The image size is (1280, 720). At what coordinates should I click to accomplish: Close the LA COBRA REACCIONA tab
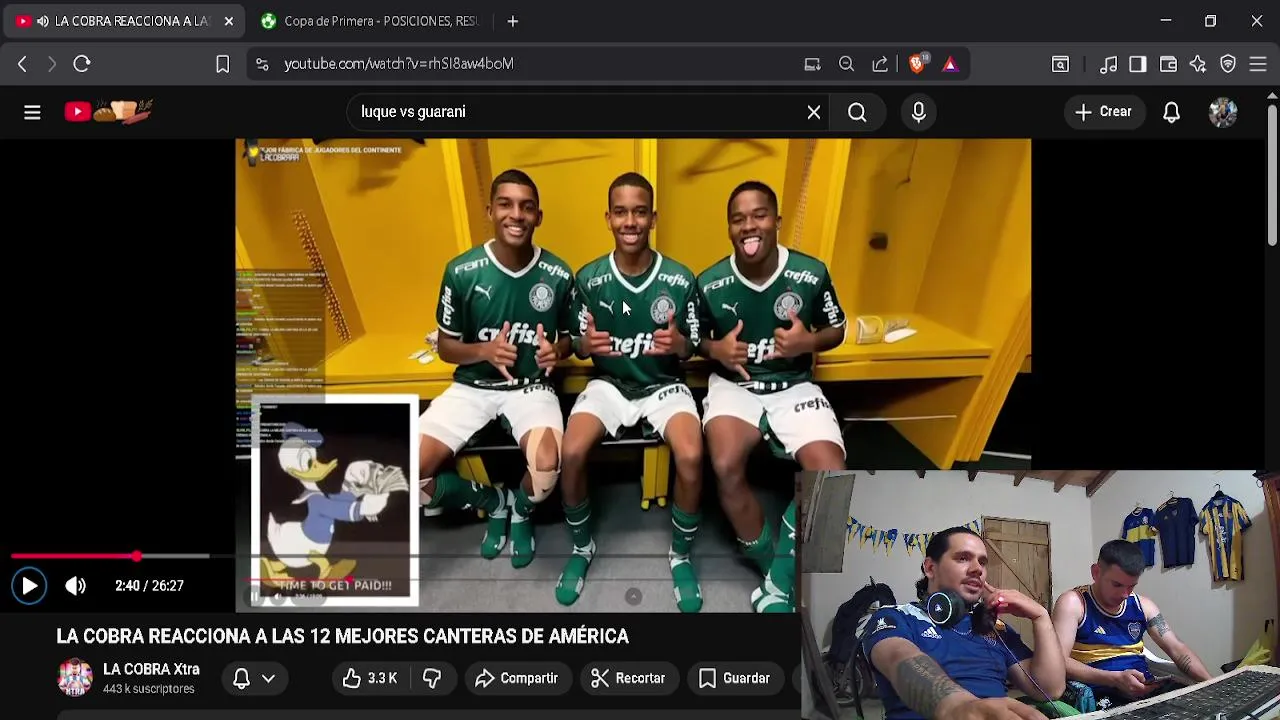click(x=228, y=21)
